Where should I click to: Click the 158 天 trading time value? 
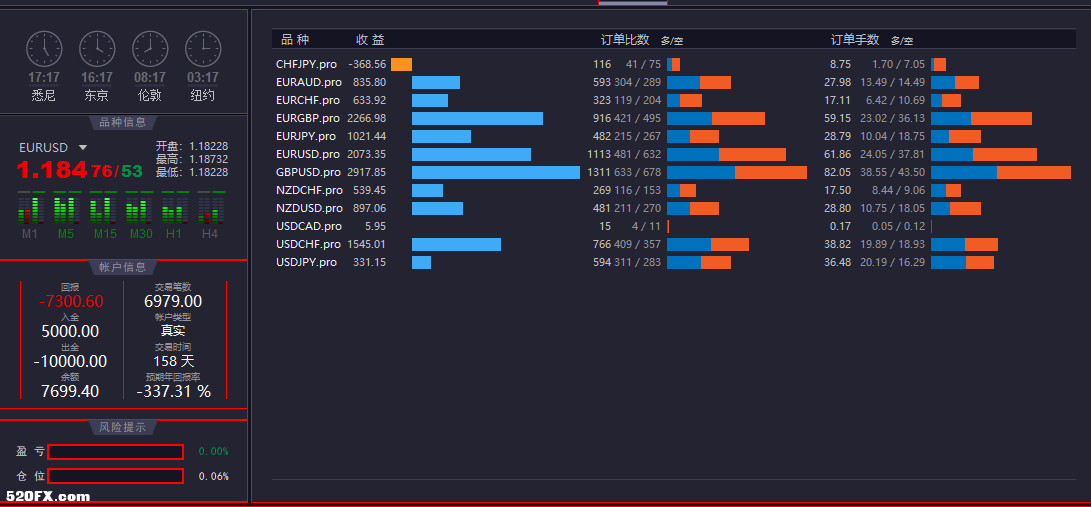click(x=174, y=362)
